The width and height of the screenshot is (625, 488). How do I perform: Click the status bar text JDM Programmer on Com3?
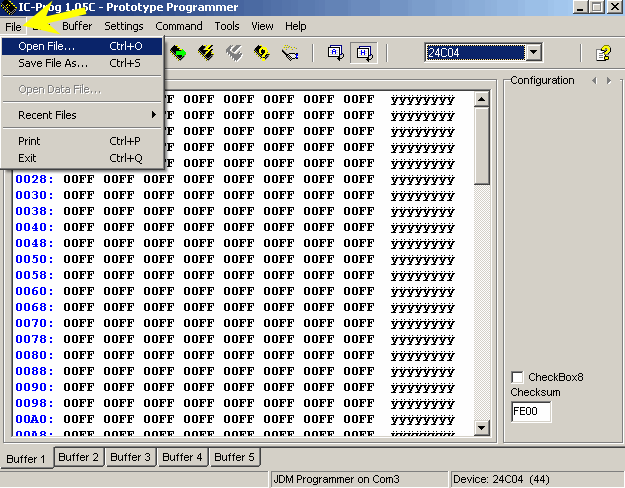click(336, 479)
